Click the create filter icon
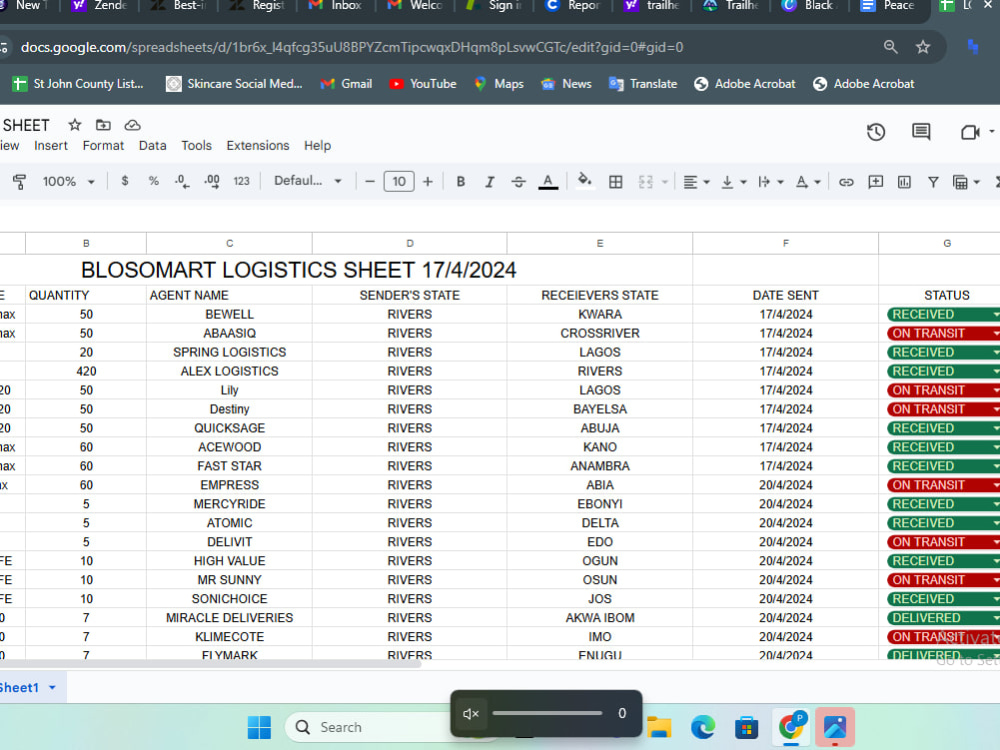The height and width of the screenshot is (750, 1000). point(933,182)
